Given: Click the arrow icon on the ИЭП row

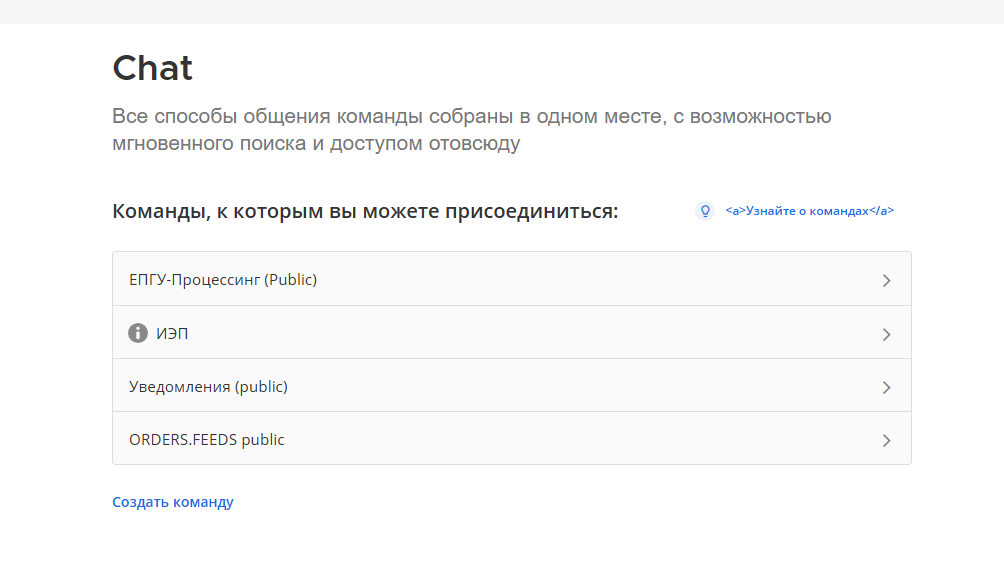Looking at the screenshot, I should coord(886,334).
